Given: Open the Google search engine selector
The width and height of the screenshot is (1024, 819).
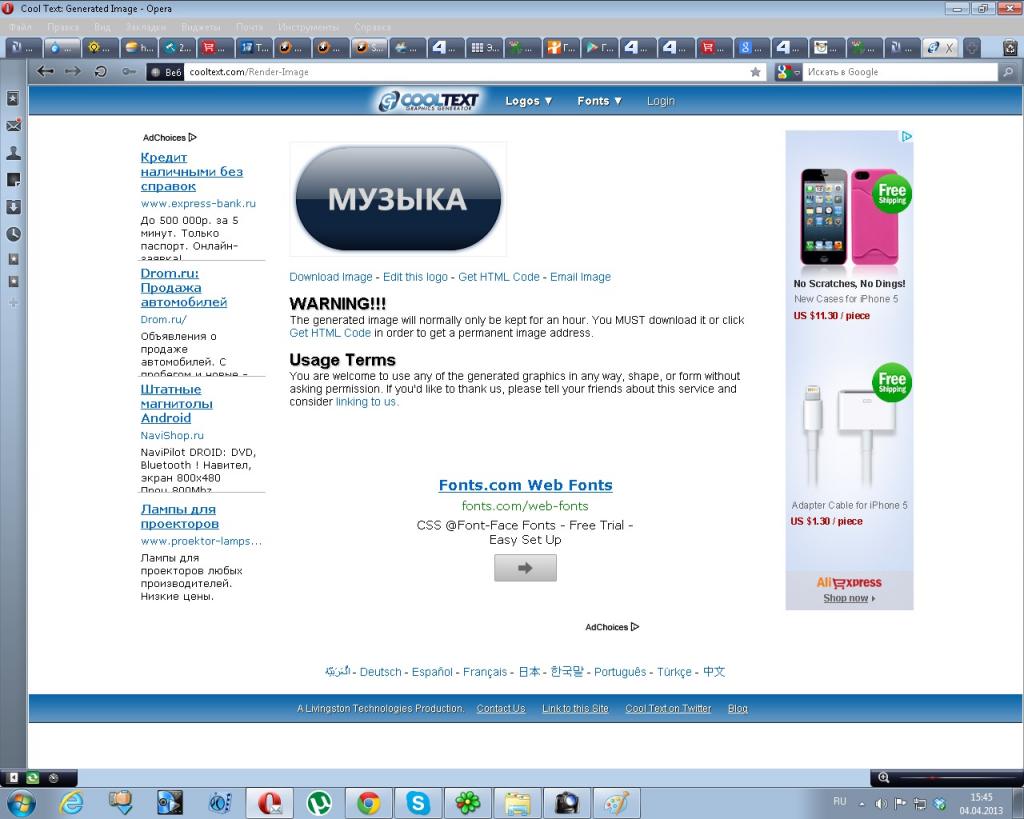Looking at the screenshot, I should click(789, 72).
